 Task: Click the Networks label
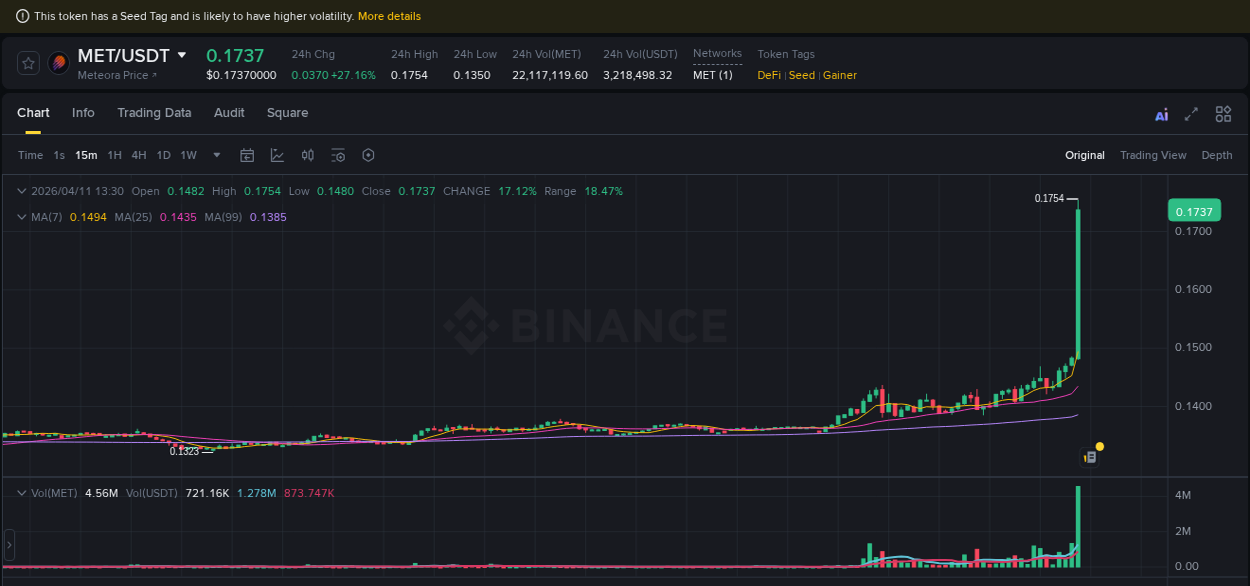coord(717,54)
